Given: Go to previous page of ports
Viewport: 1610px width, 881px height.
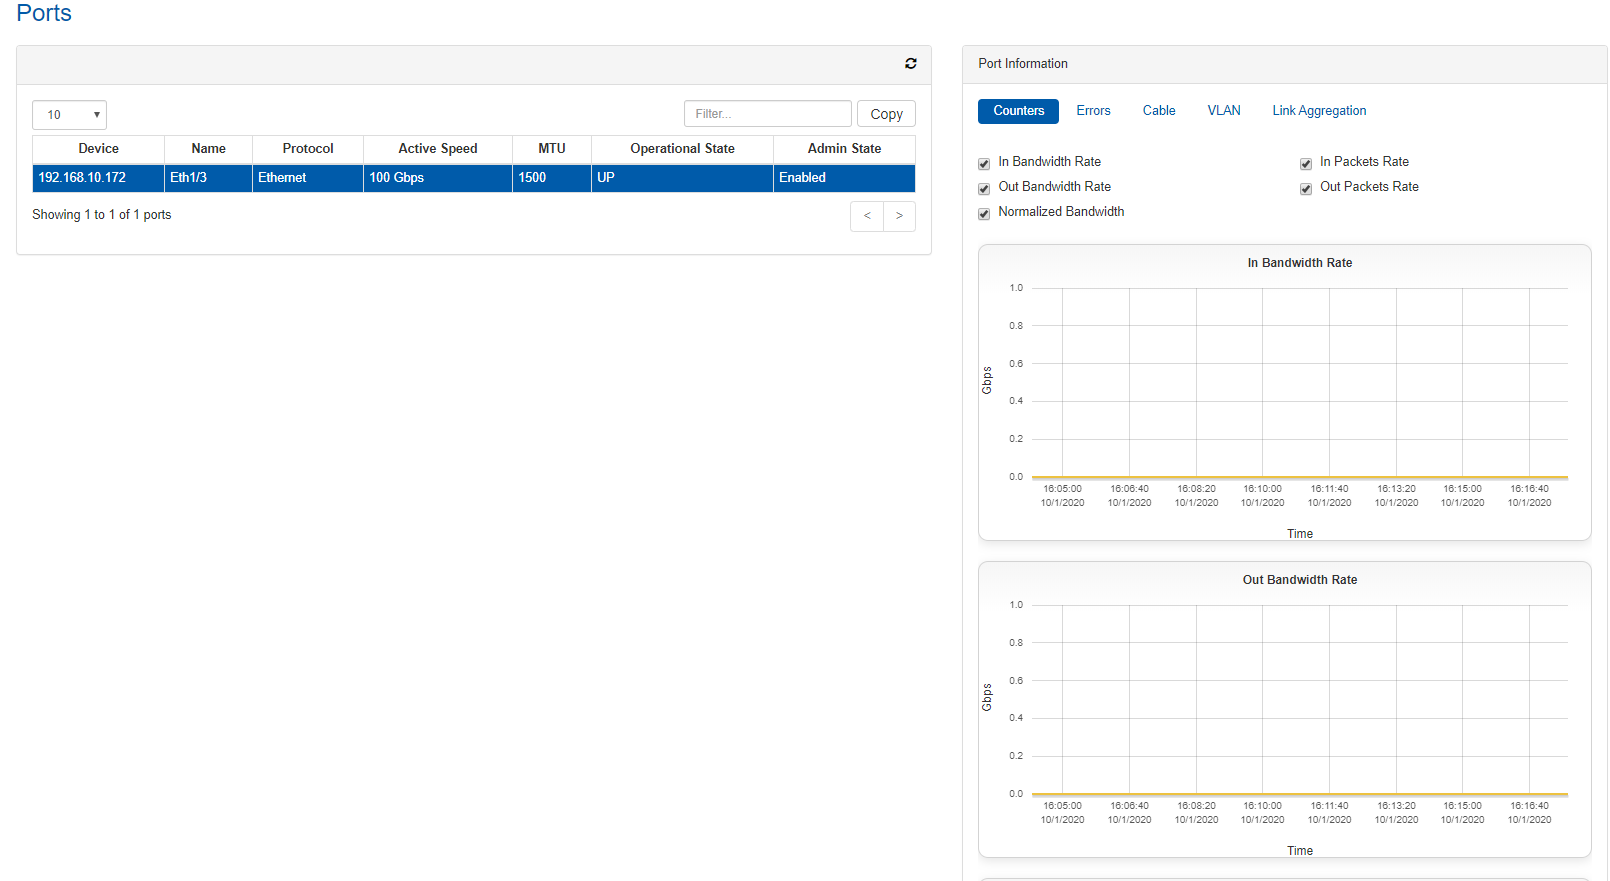Looking at the screenshot, I should pos(867,216).
